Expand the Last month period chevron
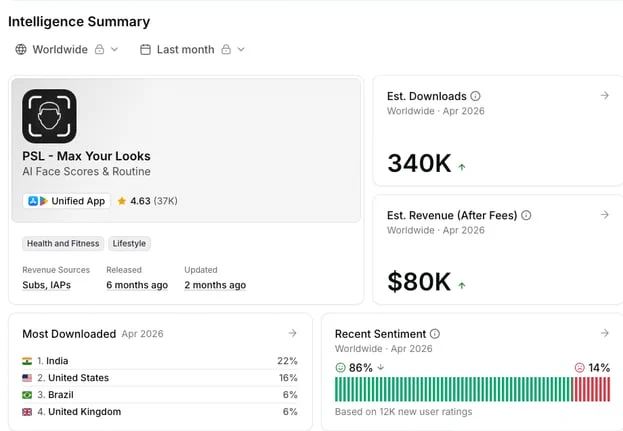 pos(241,49)
